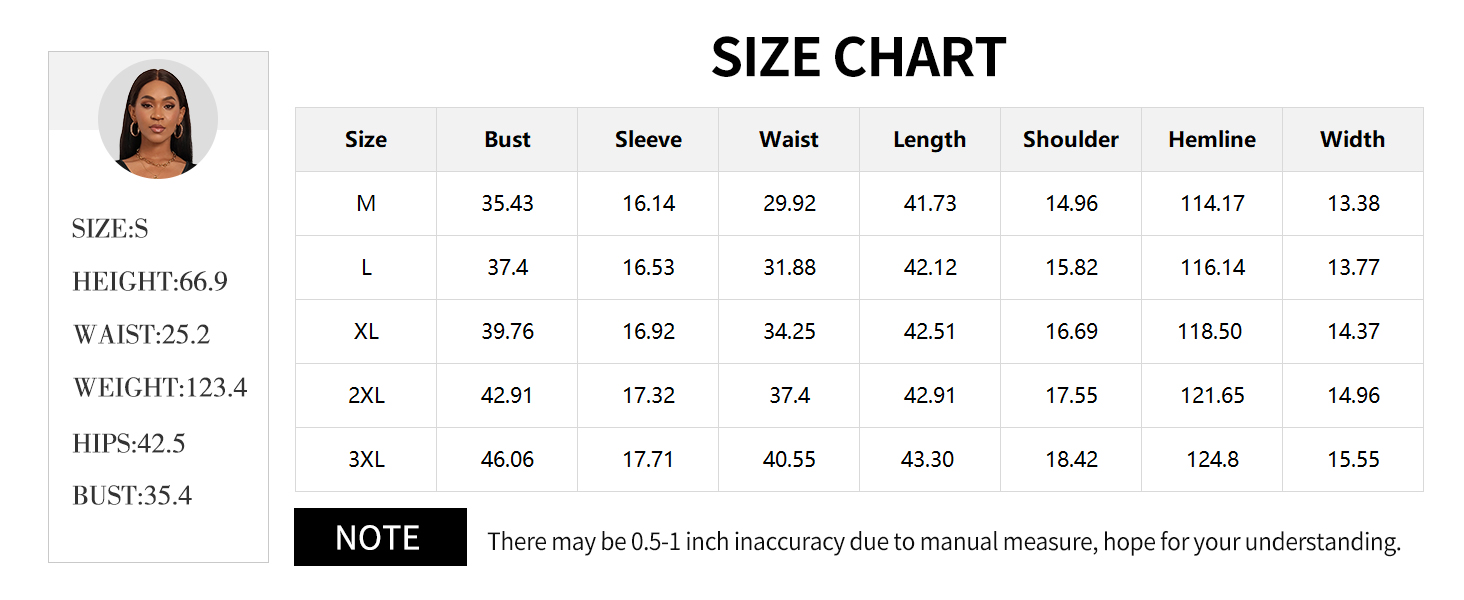The height and width of the screenshot is (600, 1464).
Task: Click the M size row label
Action: (x=366, y=204)
